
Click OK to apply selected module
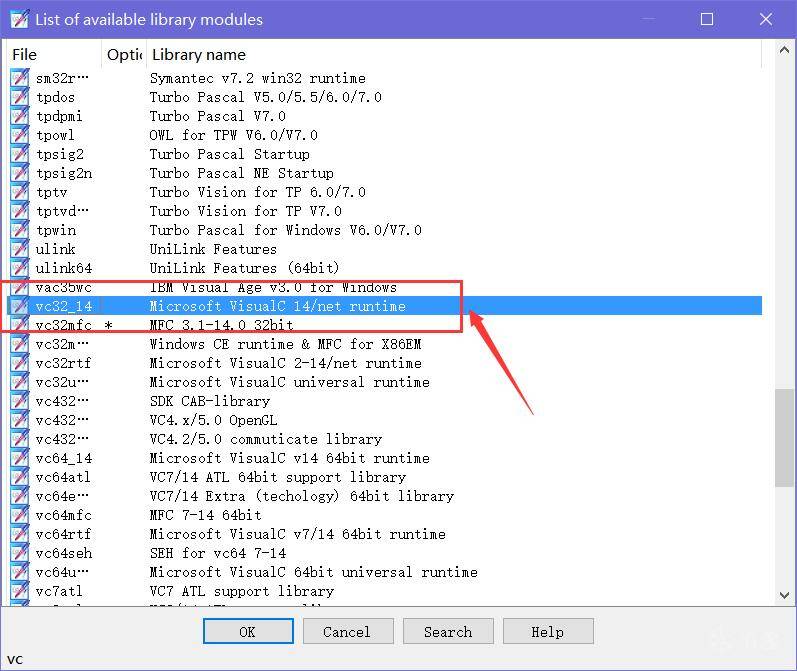click(248, 631)
